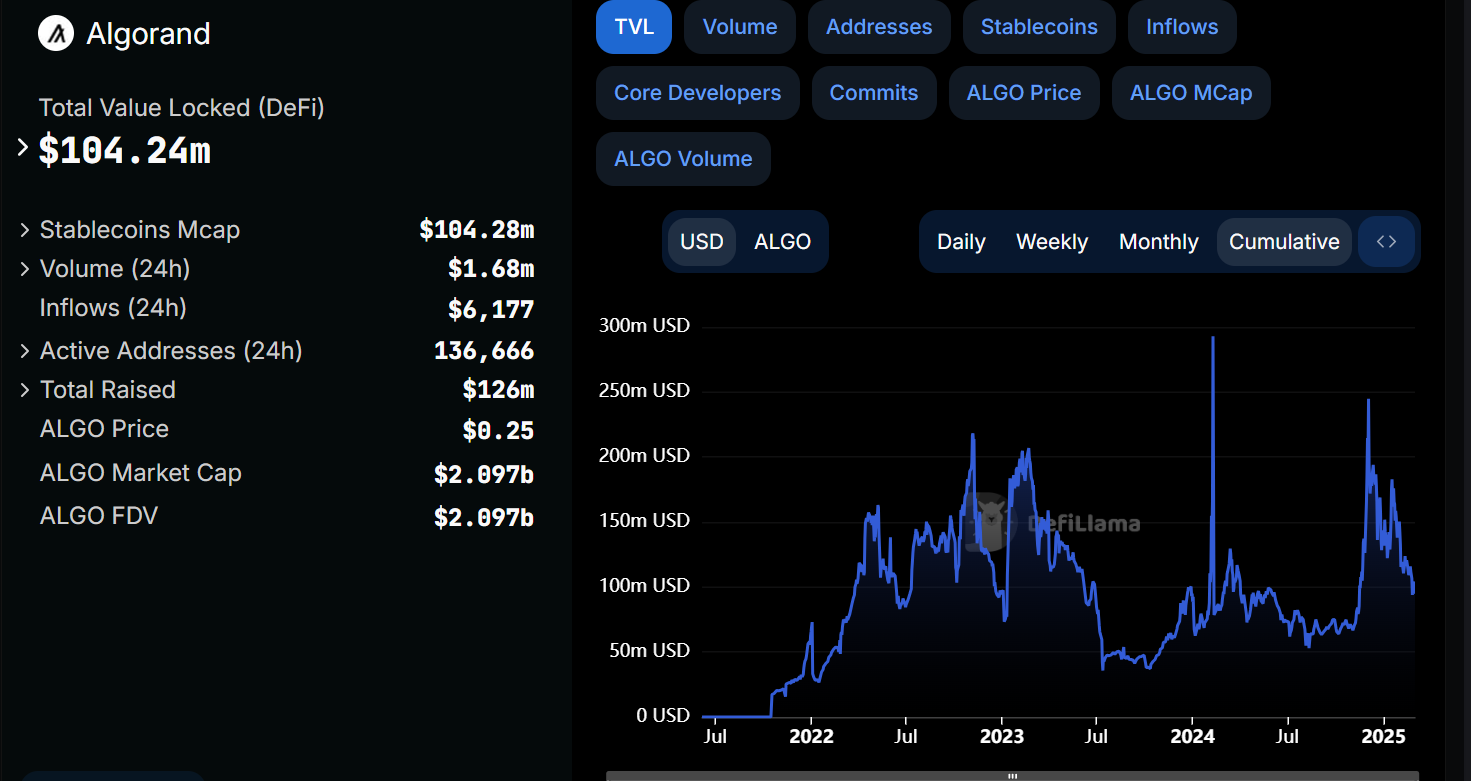This screenshot has height=781, width=1471.
Task: Expand the Total Raised row
Action: 25,390
